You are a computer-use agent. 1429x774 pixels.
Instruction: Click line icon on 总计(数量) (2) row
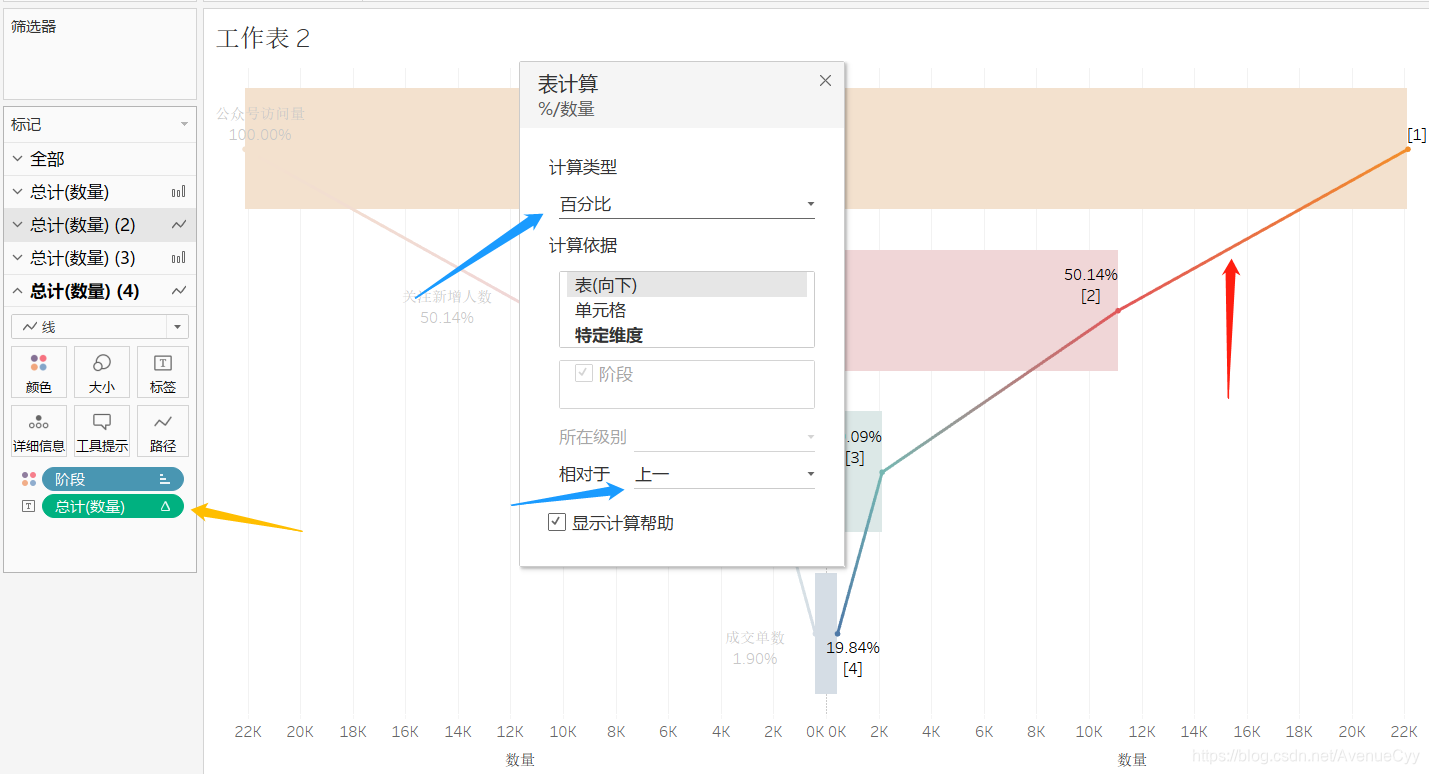179,225
